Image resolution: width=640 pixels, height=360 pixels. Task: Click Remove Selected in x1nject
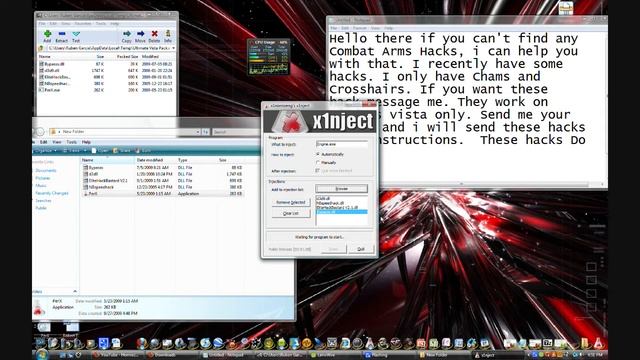291,202
